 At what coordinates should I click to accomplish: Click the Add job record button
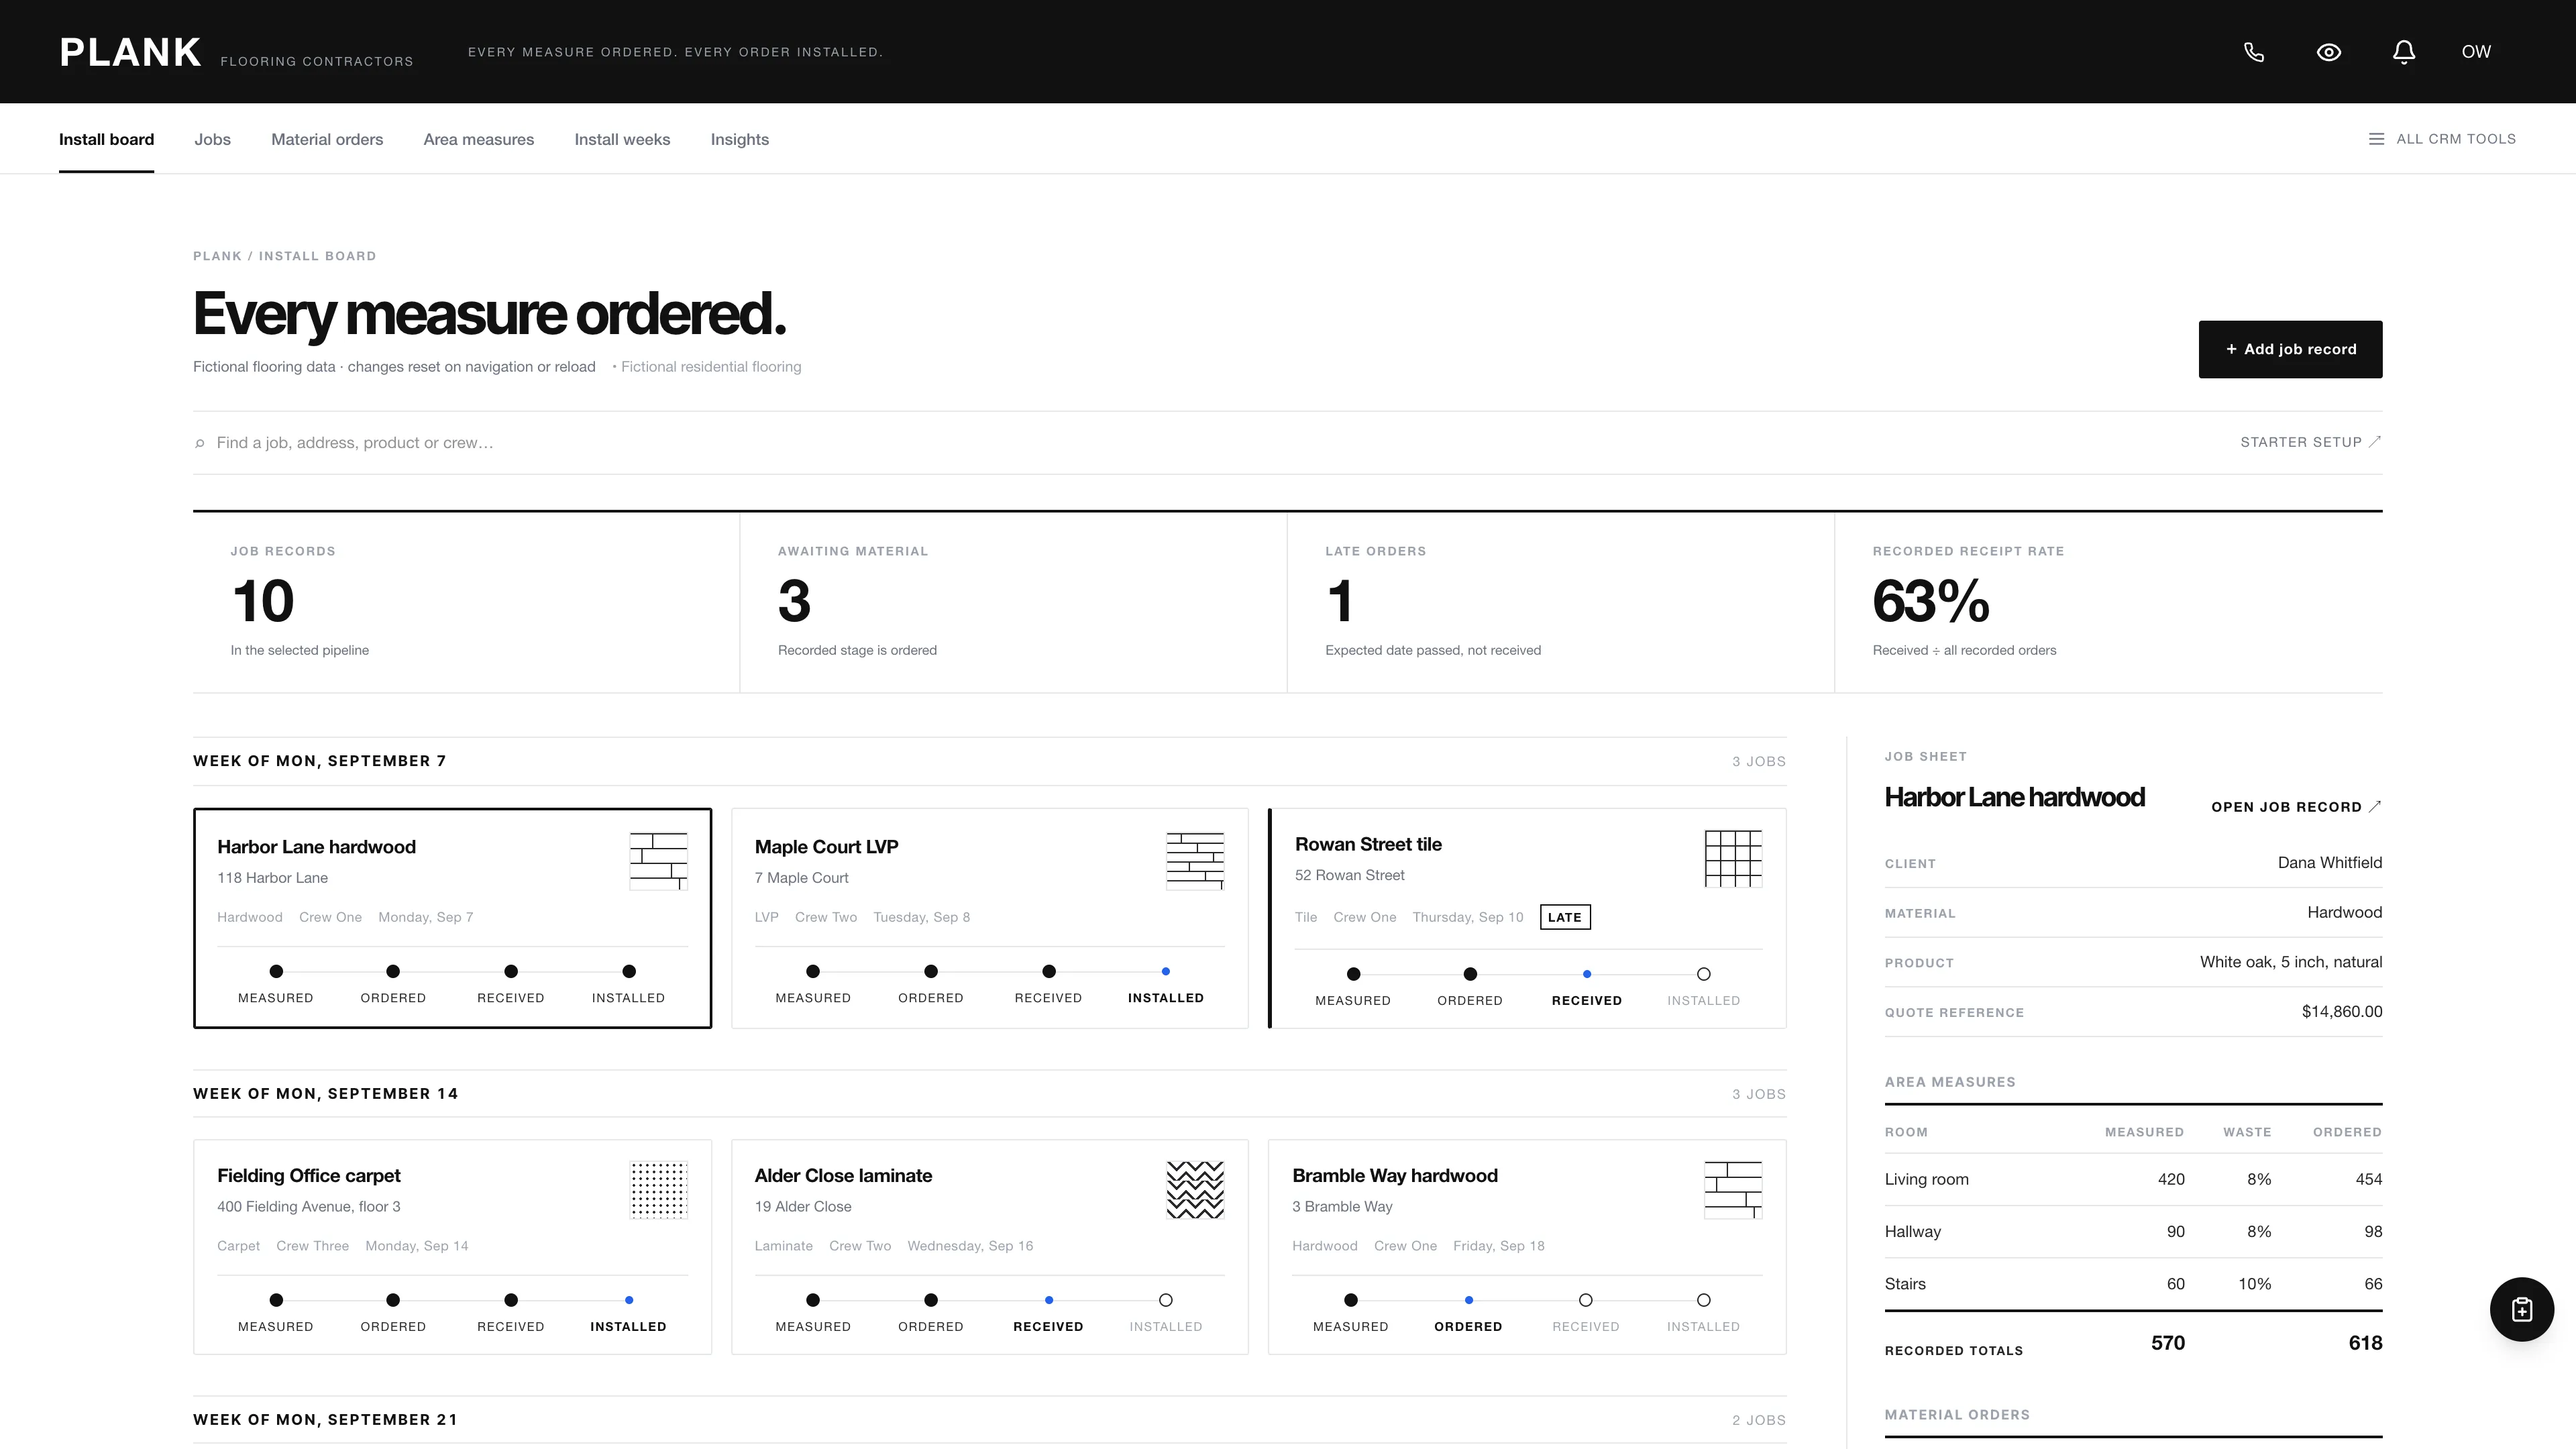click(2290, 349)
